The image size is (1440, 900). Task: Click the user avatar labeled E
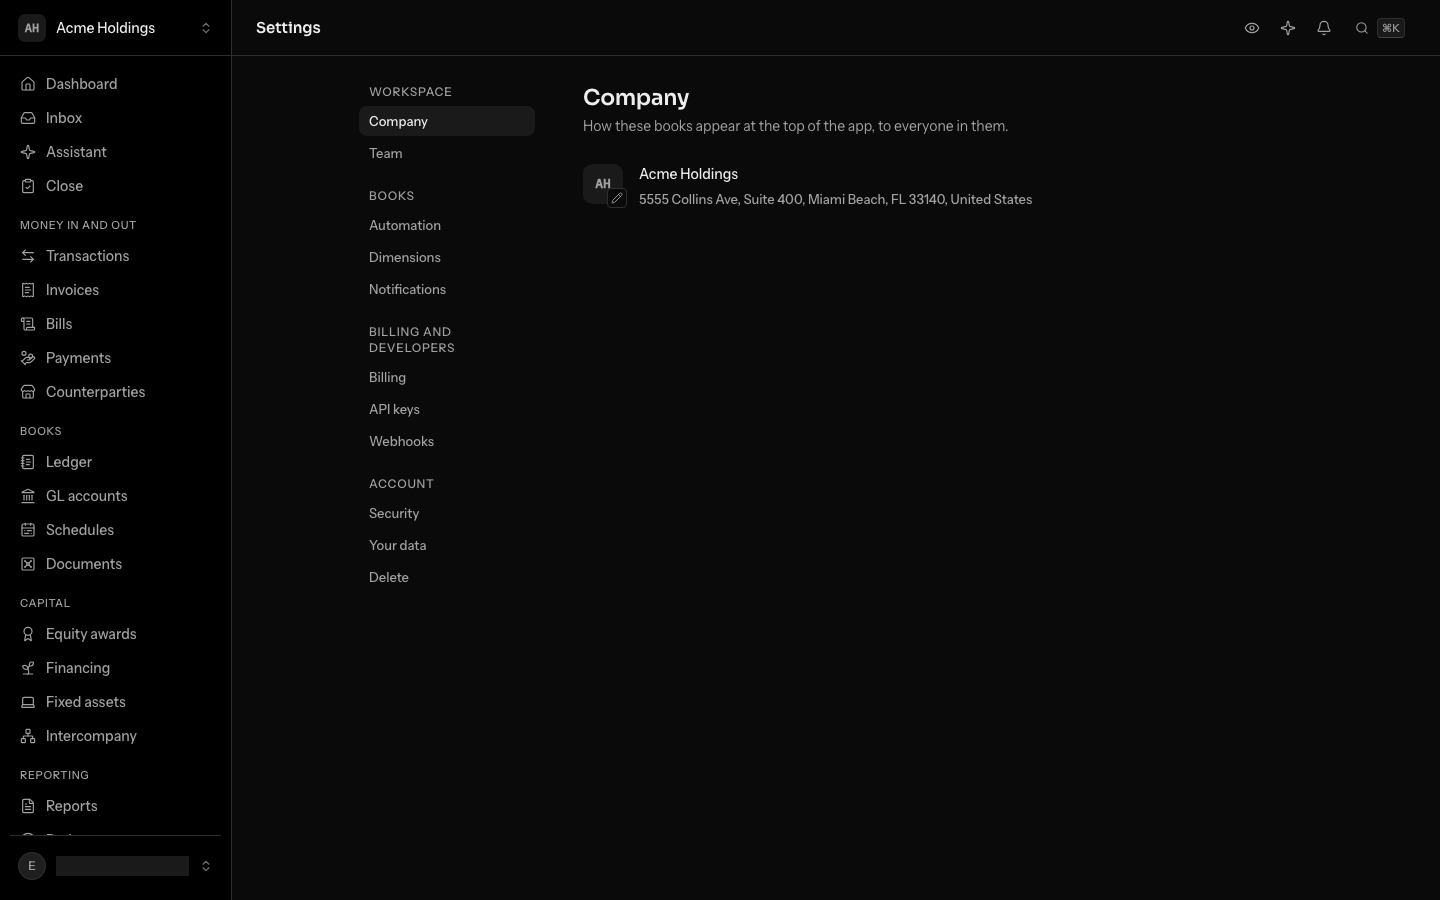click(32, 866)
